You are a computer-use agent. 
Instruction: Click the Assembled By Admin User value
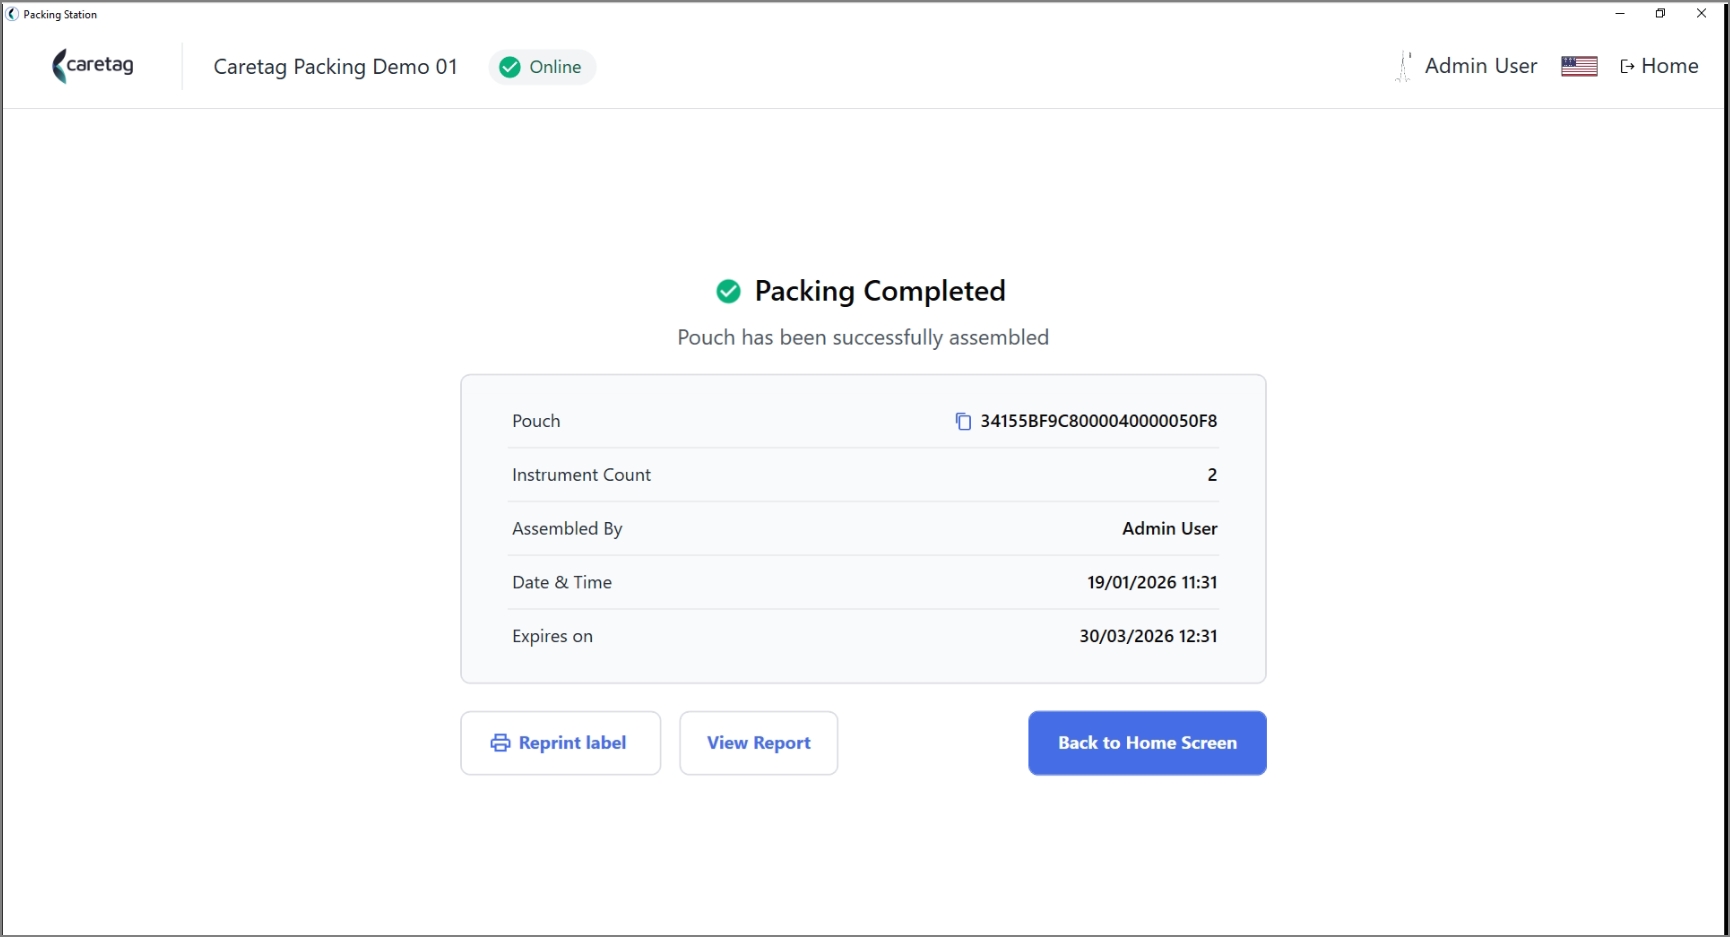tap(1169, 529)
